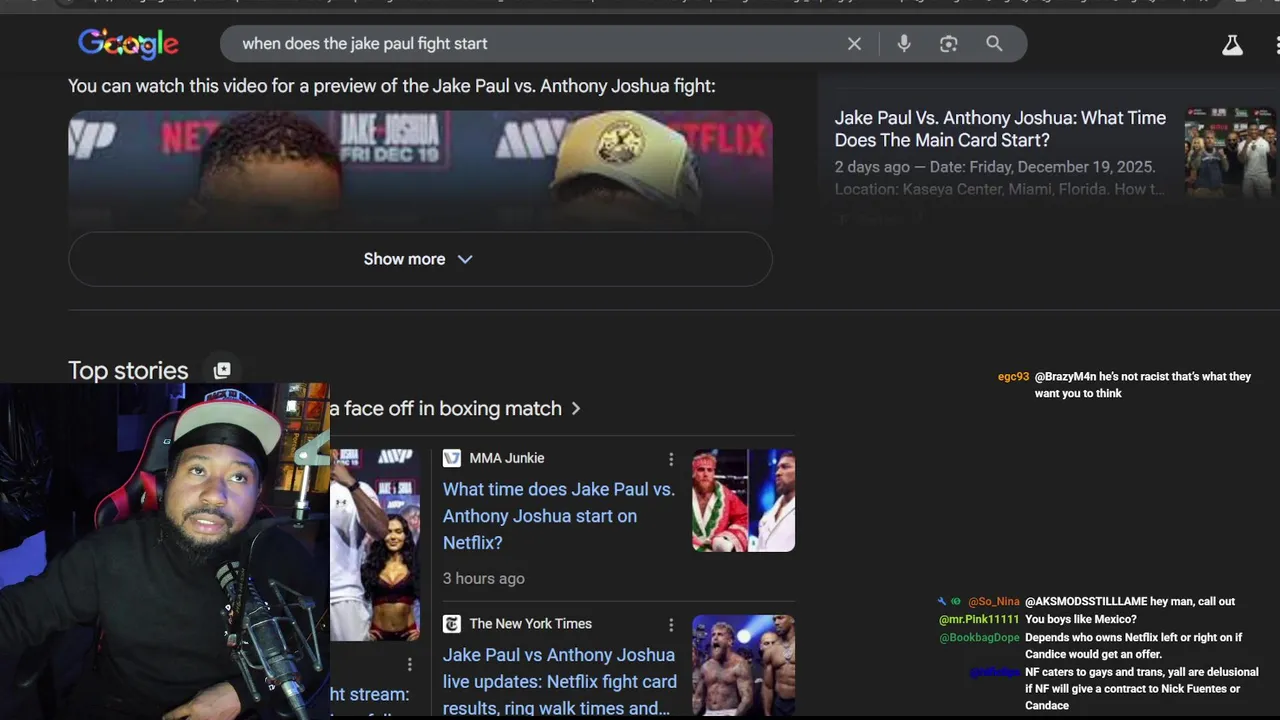Open New York Times story thumbnail image
Image resolution: width=1280 pixels, height=720 pixels.
click(x=743, y=666)
